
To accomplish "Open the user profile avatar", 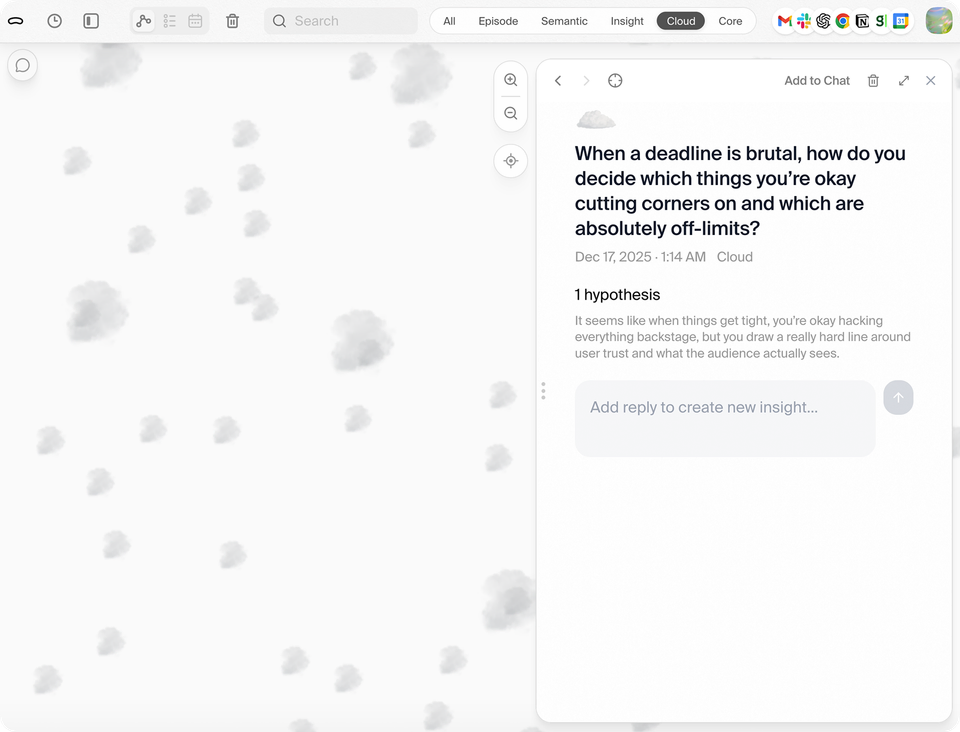I will point(938,21).
